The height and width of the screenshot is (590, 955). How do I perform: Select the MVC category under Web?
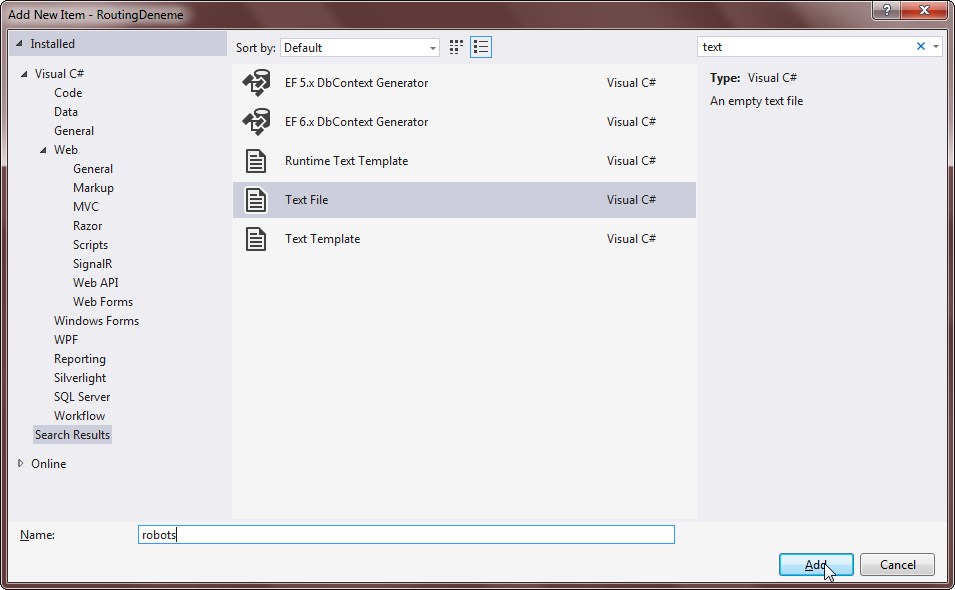point(86,207)
